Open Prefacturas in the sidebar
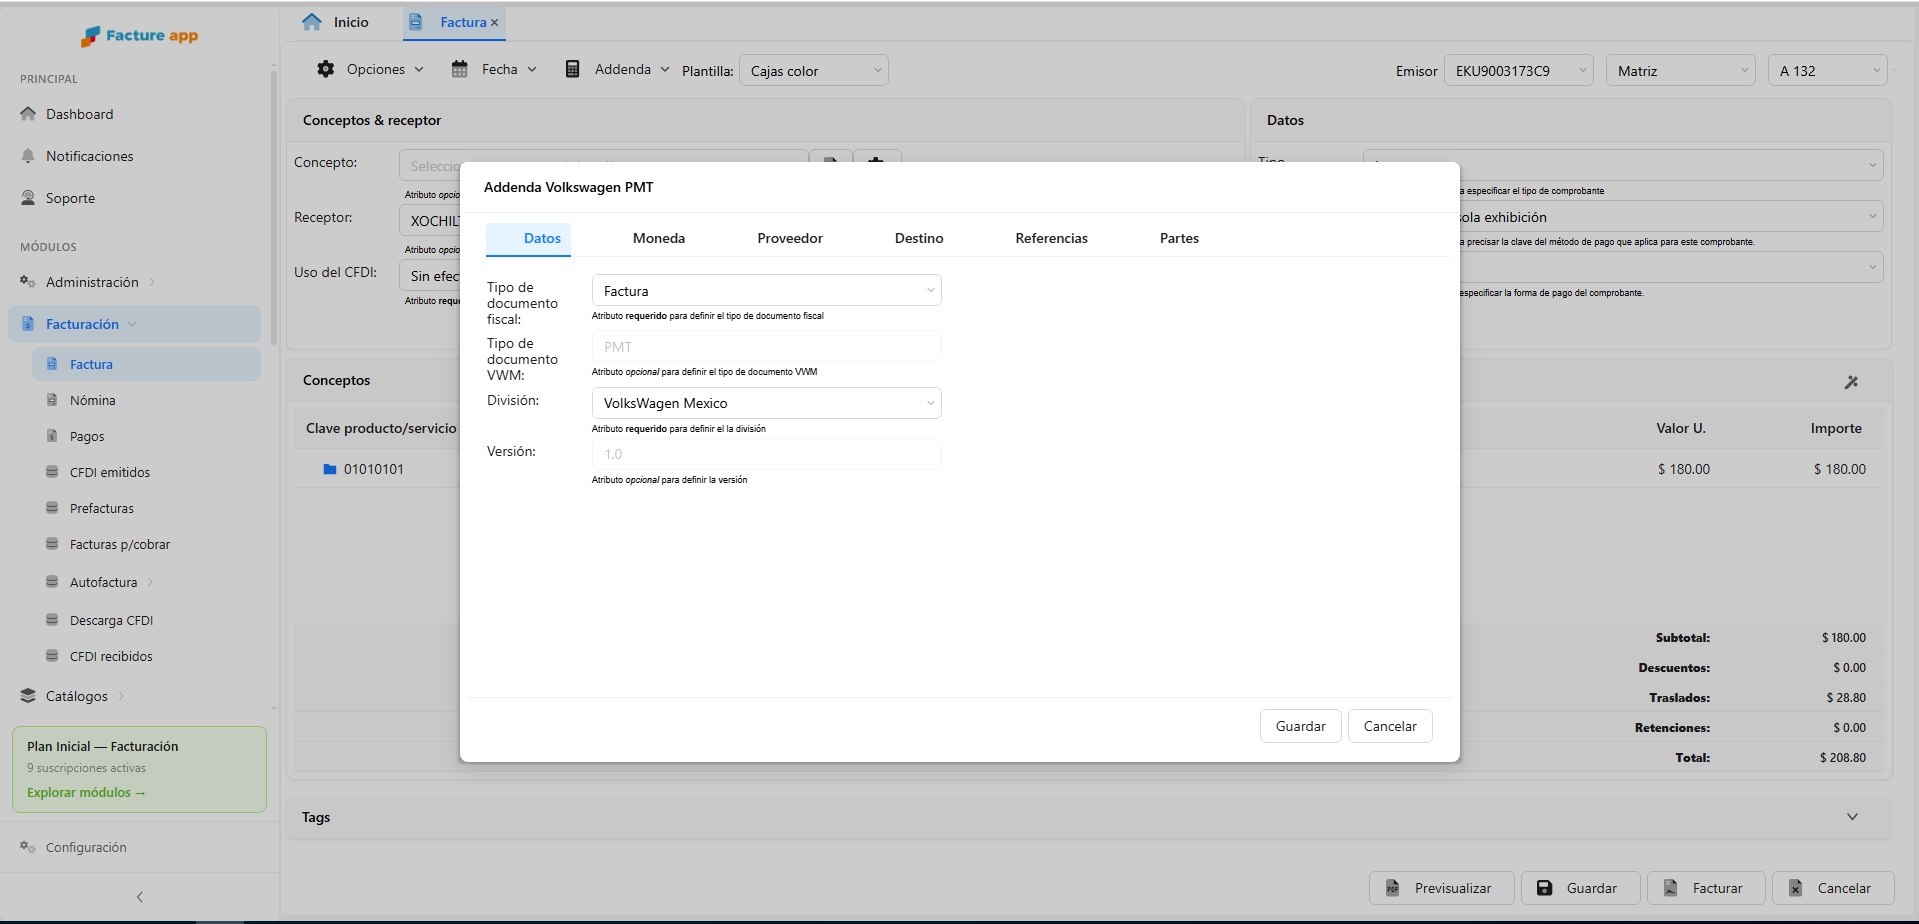This screenshot has width=1919, height=924. pyautogui.click(x=102, y=508)
